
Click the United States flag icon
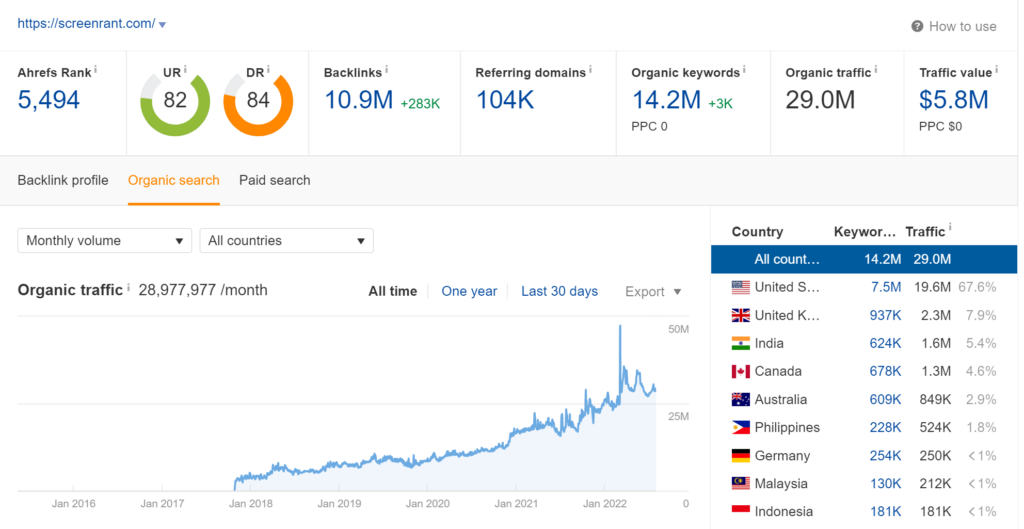(x=741, y=287)
